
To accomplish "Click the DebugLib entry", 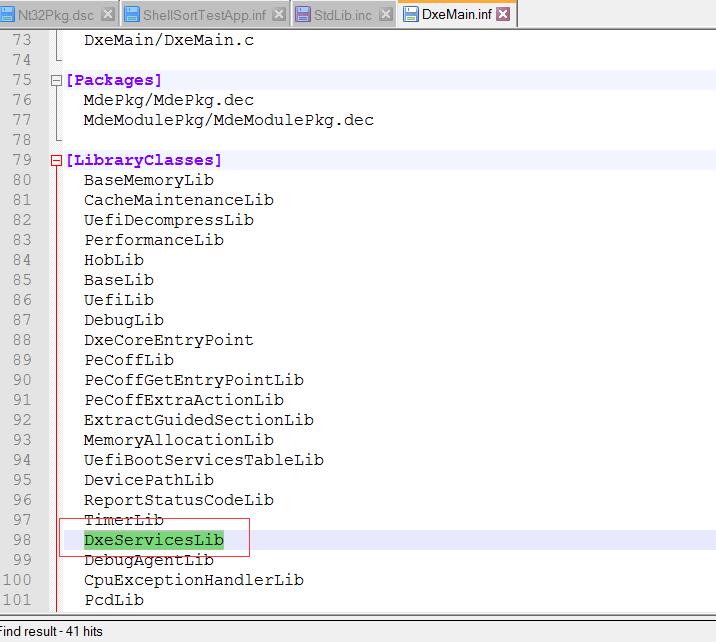I will click(x=124, y=320).
